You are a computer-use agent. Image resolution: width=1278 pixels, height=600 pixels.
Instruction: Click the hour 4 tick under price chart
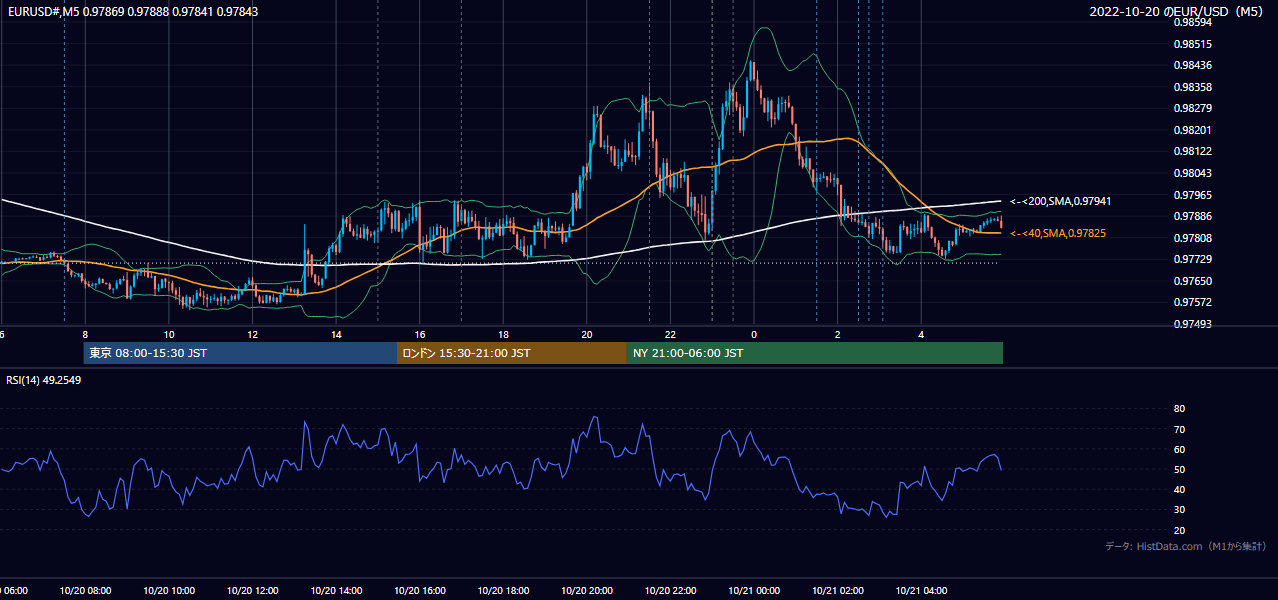coord(922,334)
